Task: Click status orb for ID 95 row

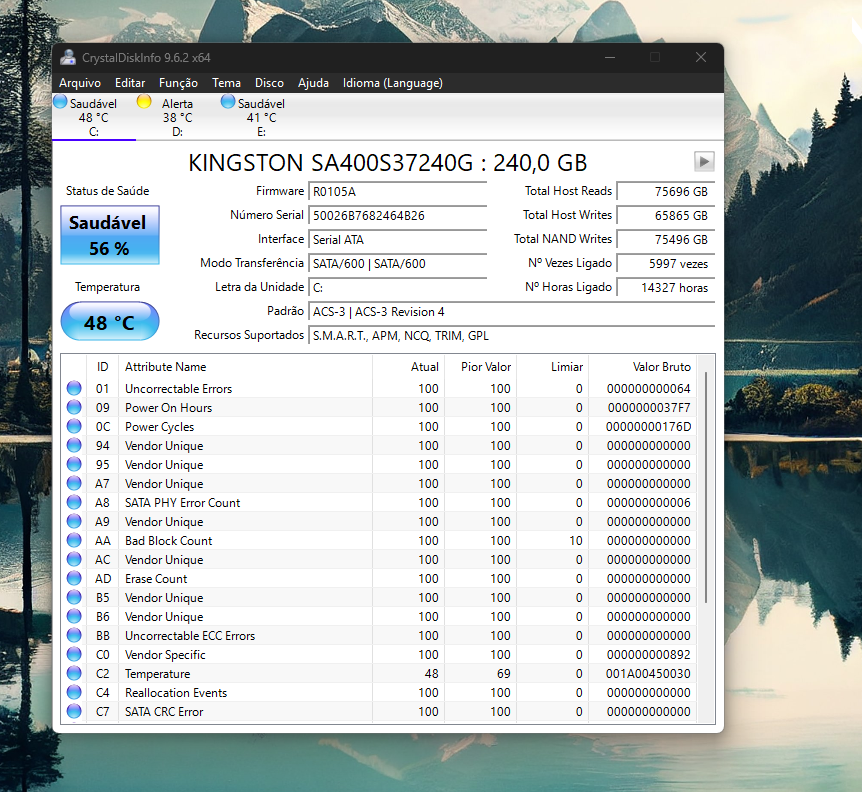Action: point(74,464)
